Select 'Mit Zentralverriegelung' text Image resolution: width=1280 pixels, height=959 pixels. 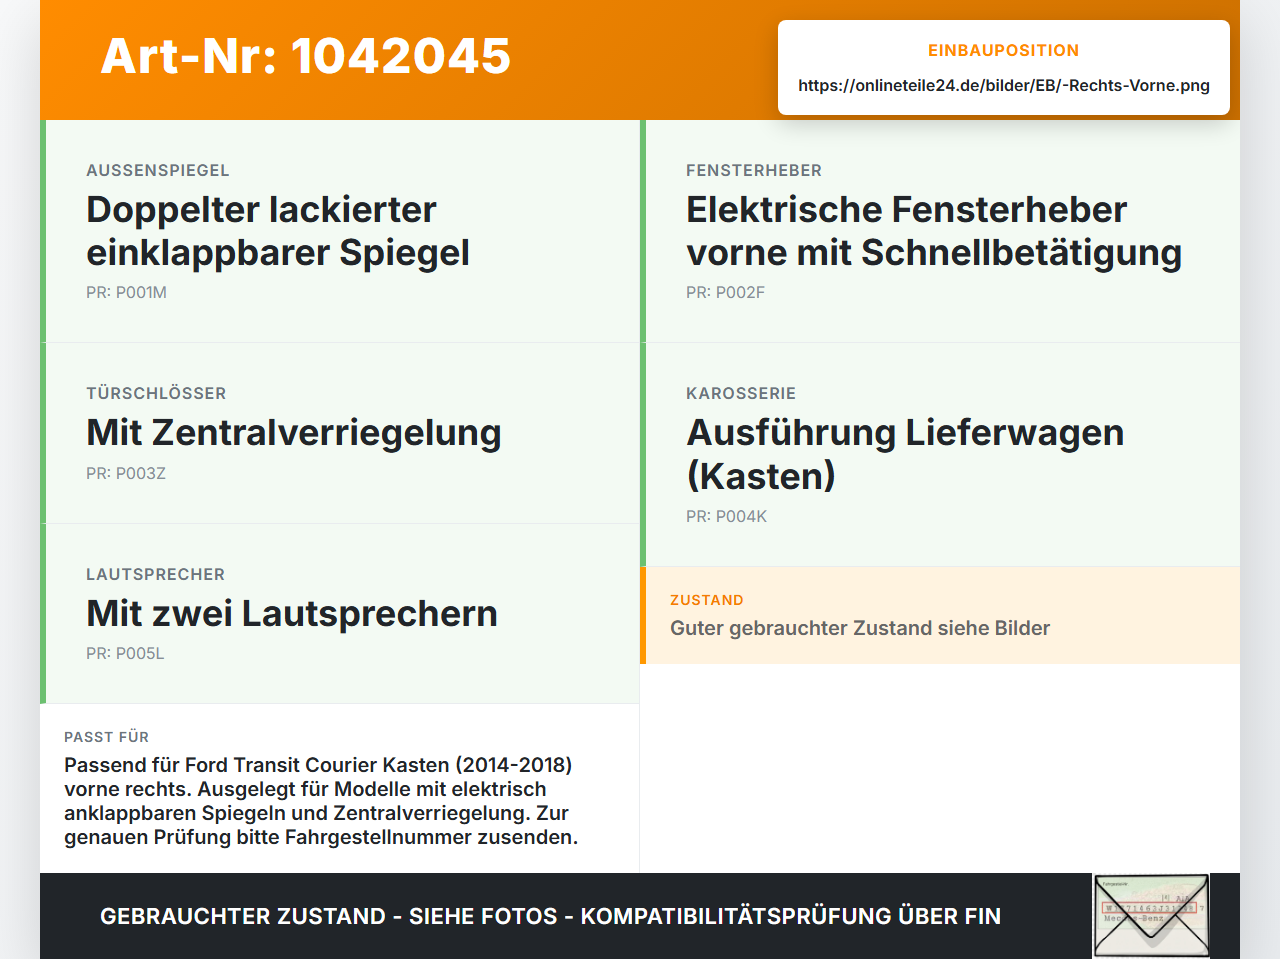(294, 433)
